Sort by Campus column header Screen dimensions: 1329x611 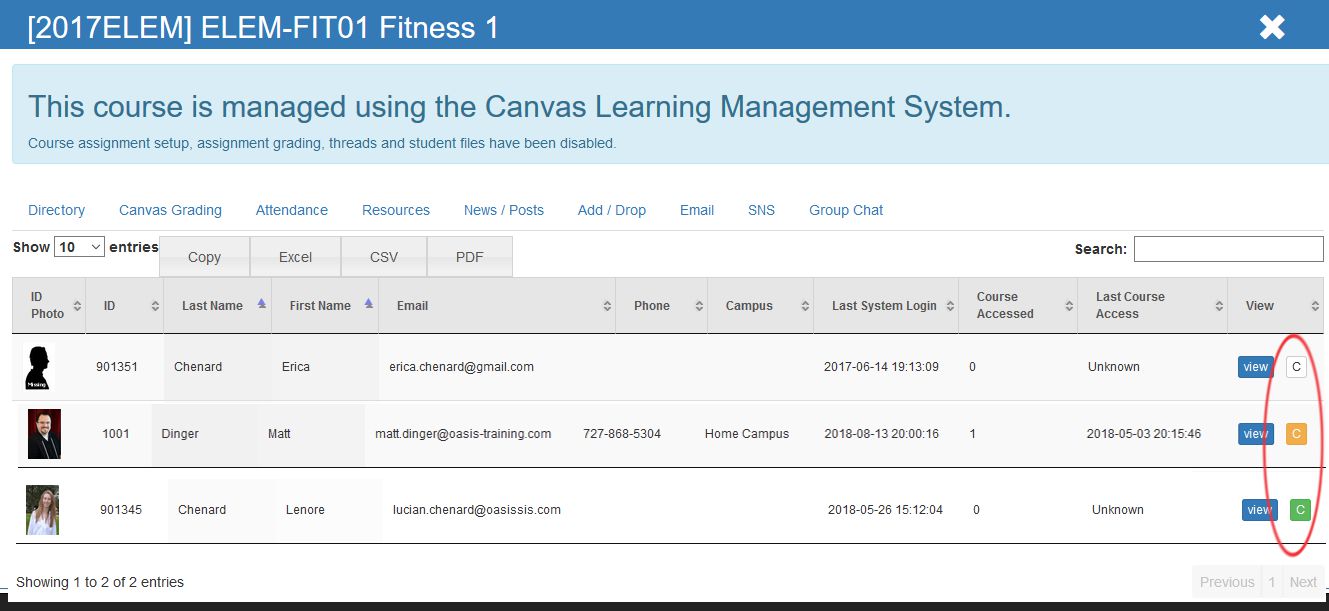click(x=760, y=305)
